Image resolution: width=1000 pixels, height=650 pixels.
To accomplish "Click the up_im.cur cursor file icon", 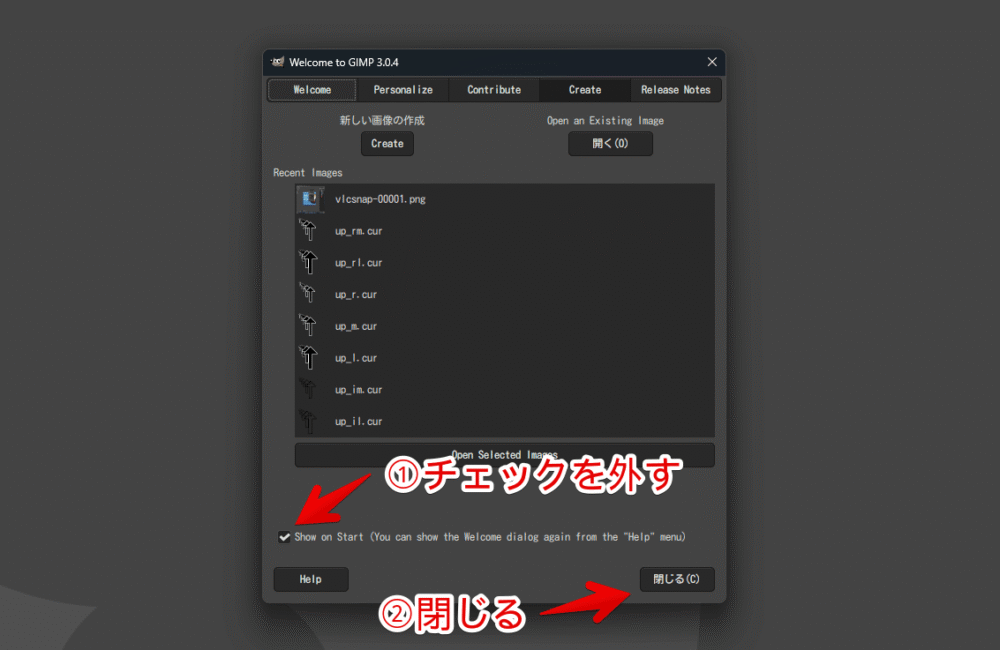I will click(310, 389).
